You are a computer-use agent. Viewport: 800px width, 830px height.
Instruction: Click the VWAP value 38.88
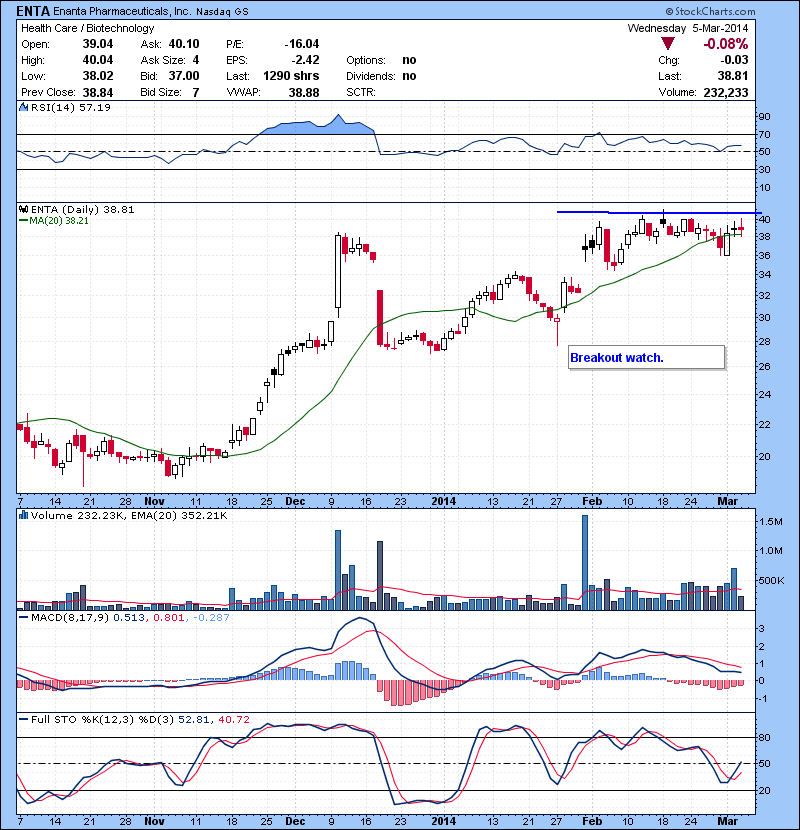coord(304,93)
